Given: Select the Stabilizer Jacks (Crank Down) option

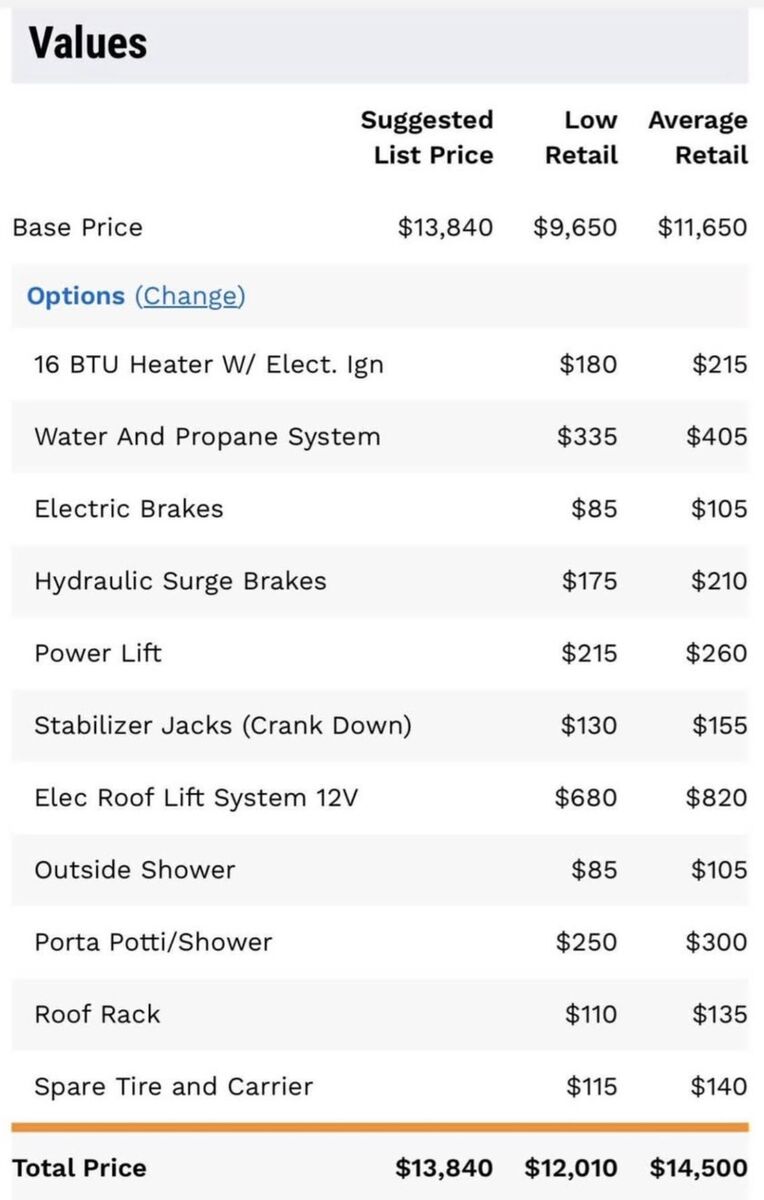Looking at the screenshot, I should point(223,725).
